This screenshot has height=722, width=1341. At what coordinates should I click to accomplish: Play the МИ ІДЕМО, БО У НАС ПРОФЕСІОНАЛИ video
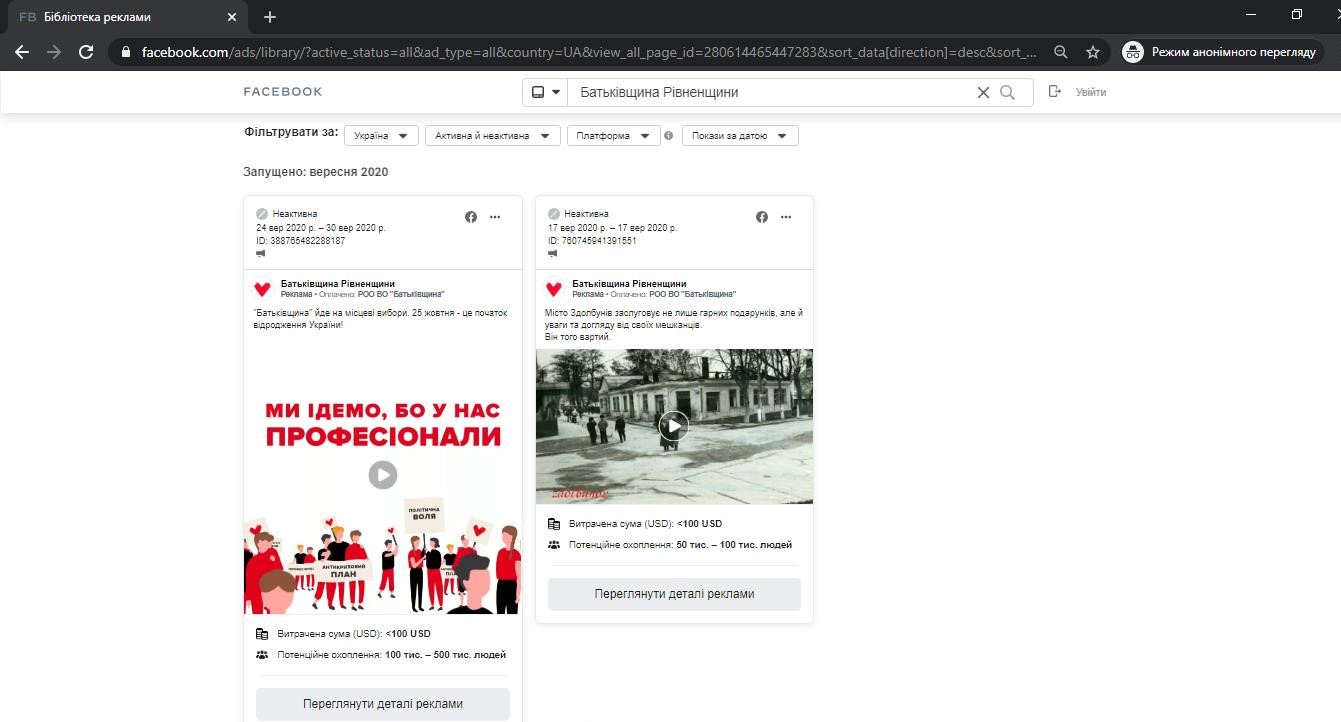383,475
